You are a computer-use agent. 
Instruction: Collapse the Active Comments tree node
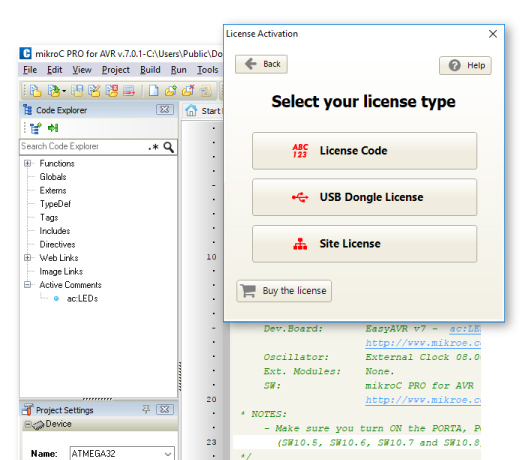[x=27, y=285]
